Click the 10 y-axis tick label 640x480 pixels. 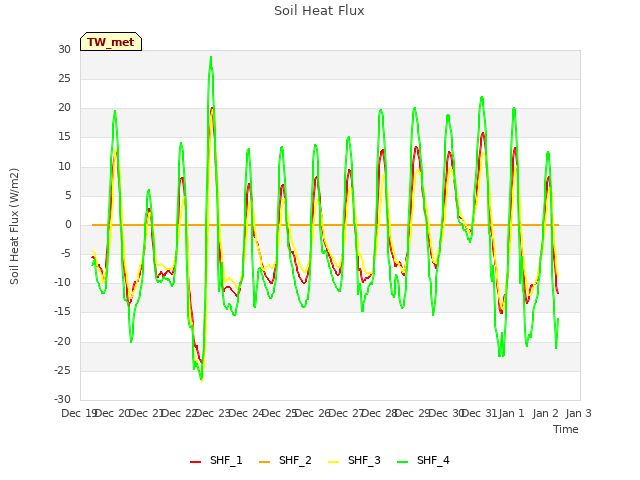(64, 166)
